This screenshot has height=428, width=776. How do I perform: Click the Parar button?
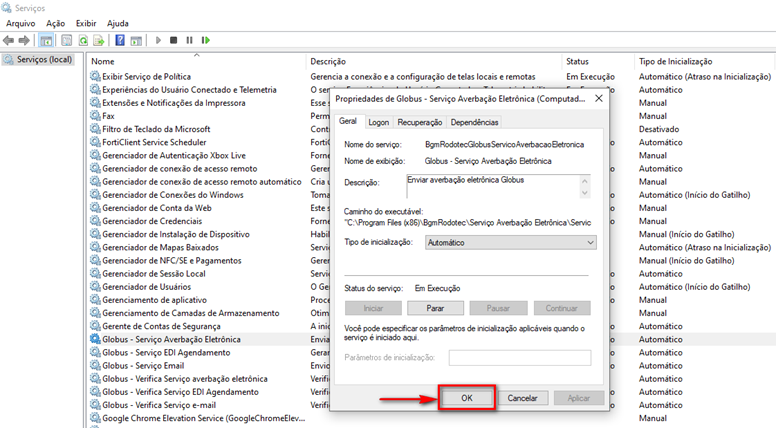tap(436, 308)
